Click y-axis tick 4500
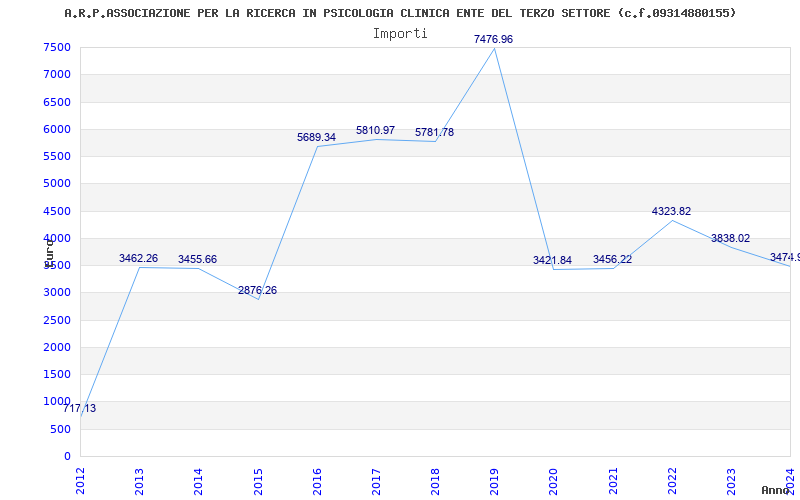The height and width of the screenshot is (500, 800). (57, 211)
